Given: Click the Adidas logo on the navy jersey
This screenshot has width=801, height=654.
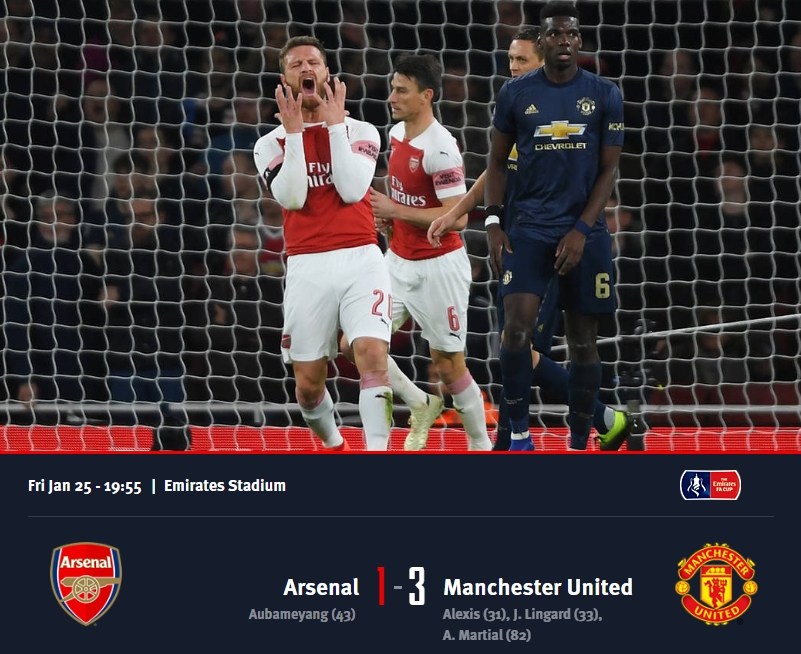Looking at the screenshot, I should (531, 109).
